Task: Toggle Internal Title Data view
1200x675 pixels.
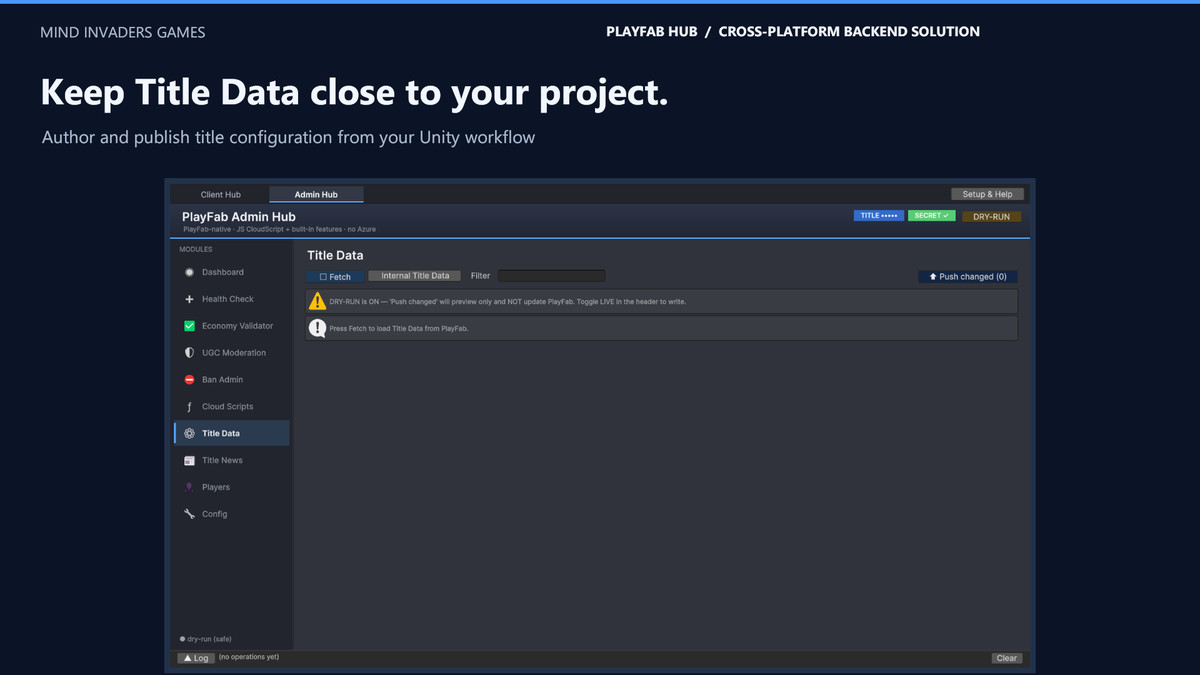Action: pyautogui.click(x=415, y=276)
